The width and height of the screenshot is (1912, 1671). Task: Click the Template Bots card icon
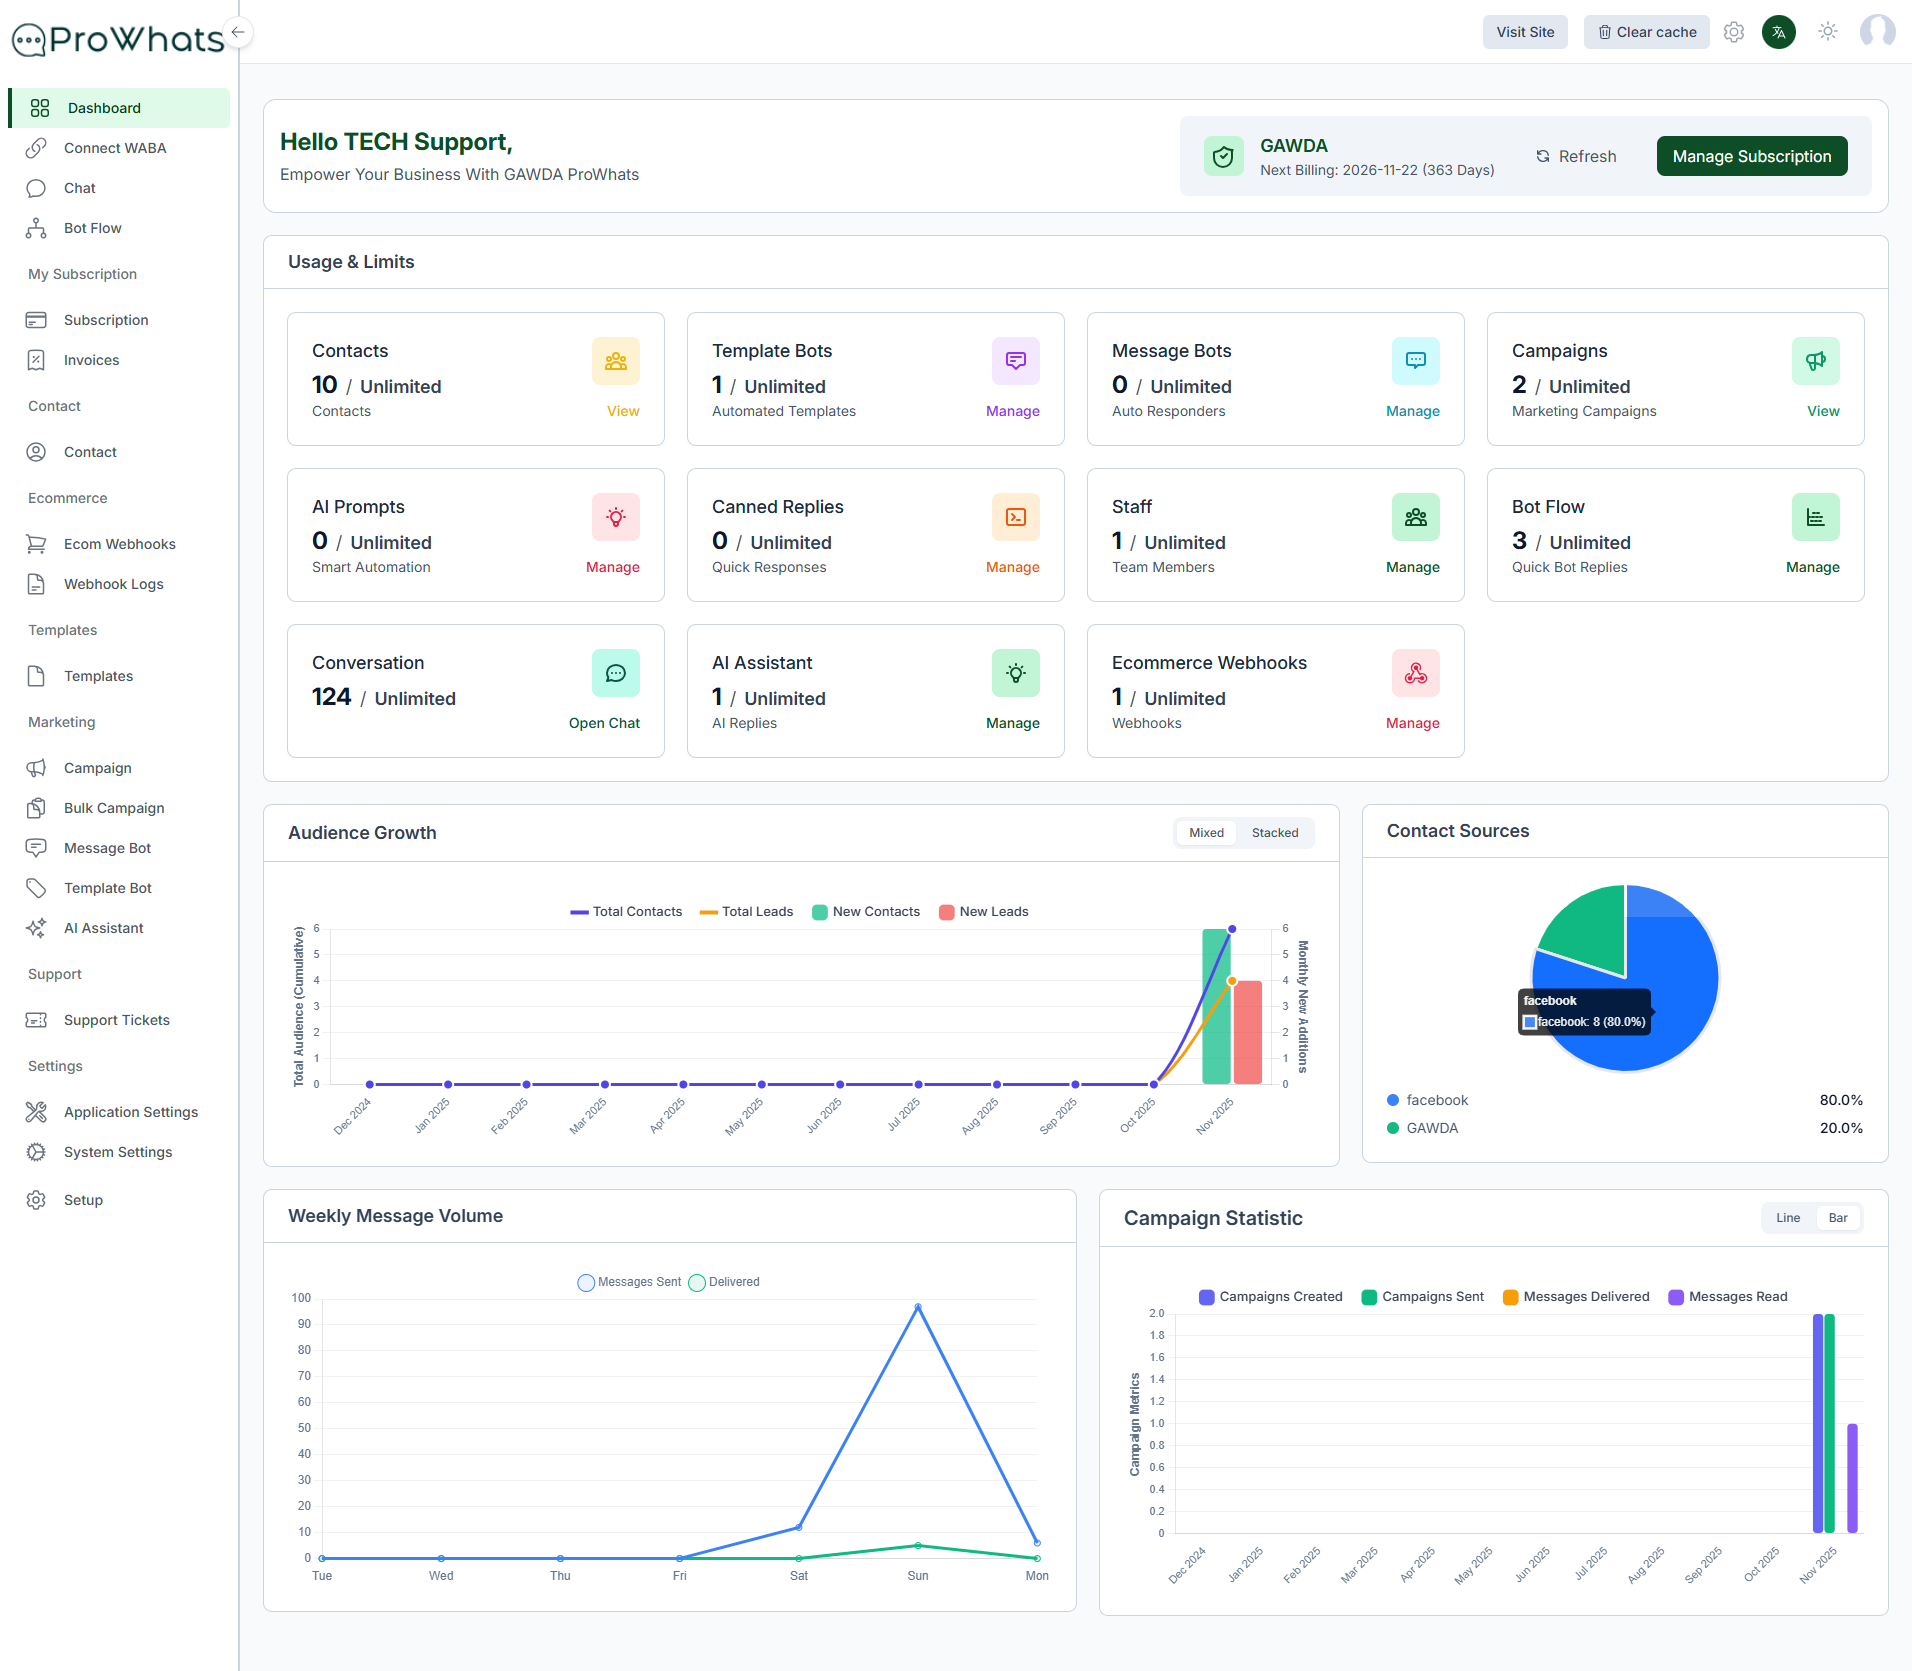[x=1016, y=361]
